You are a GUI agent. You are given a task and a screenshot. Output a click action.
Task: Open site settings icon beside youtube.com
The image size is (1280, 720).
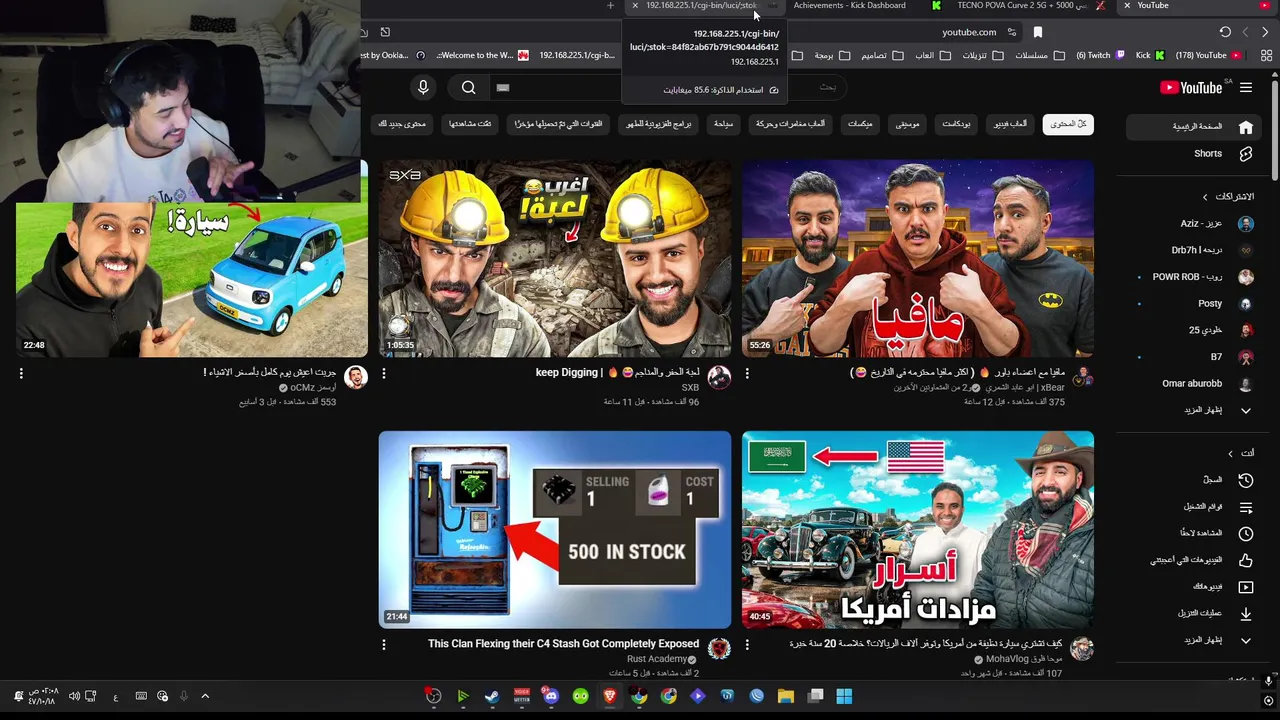(1012, 32)
